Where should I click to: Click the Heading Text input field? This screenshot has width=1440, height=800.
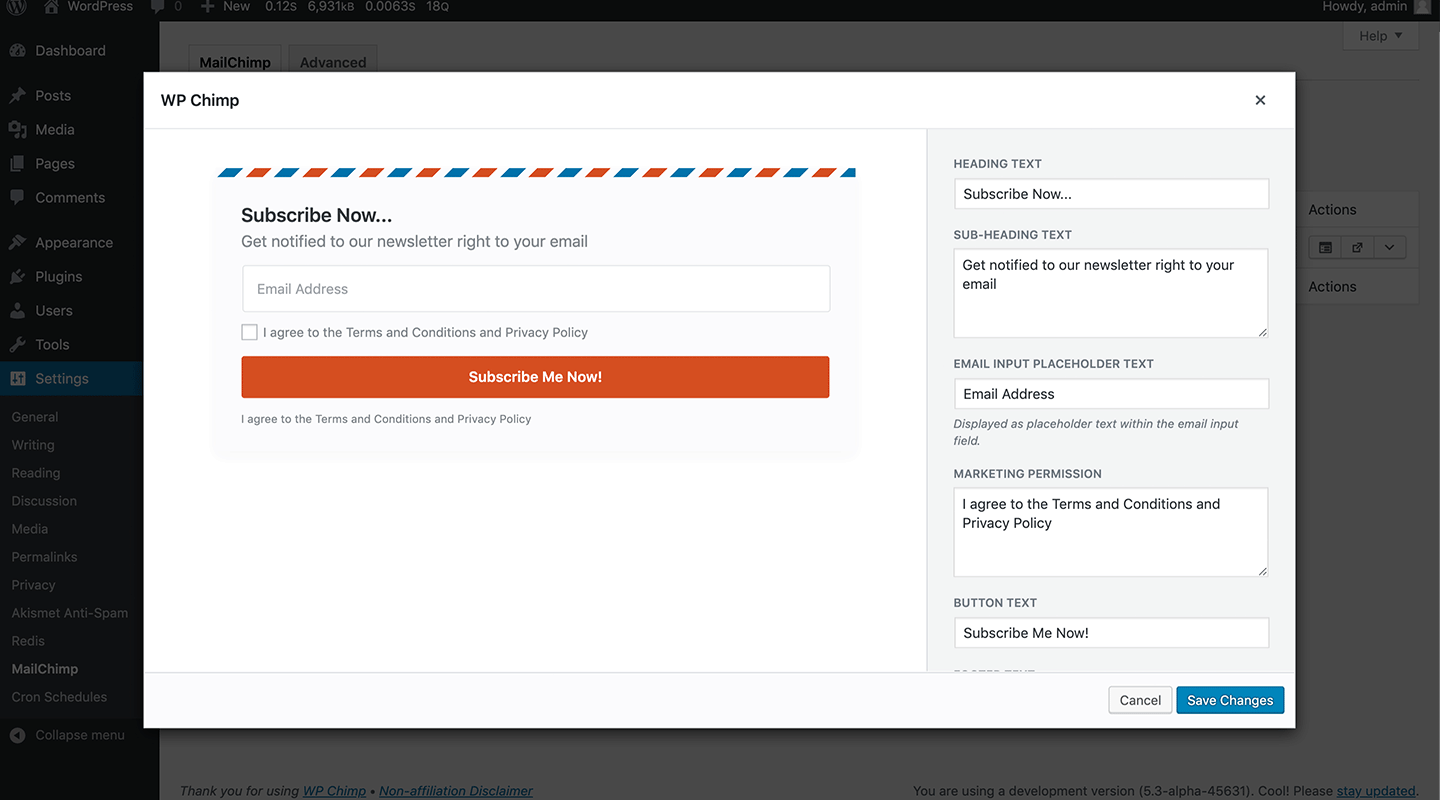[1111, 194]
